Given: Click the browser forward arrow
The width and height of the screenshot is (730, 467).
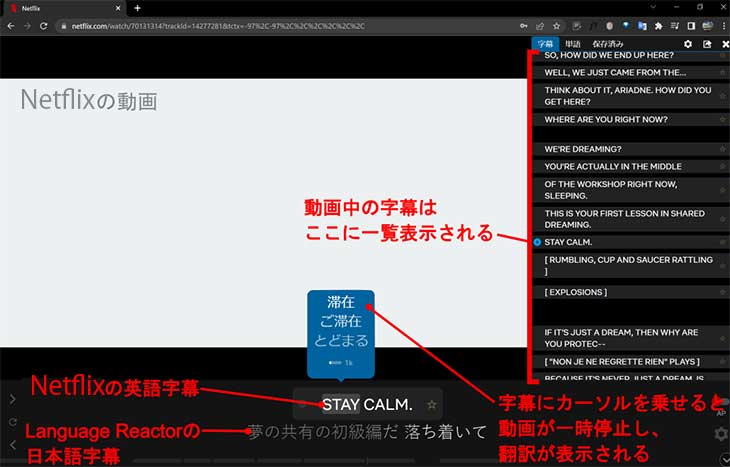Looking at the screenshot, I should tap(27, 26).
